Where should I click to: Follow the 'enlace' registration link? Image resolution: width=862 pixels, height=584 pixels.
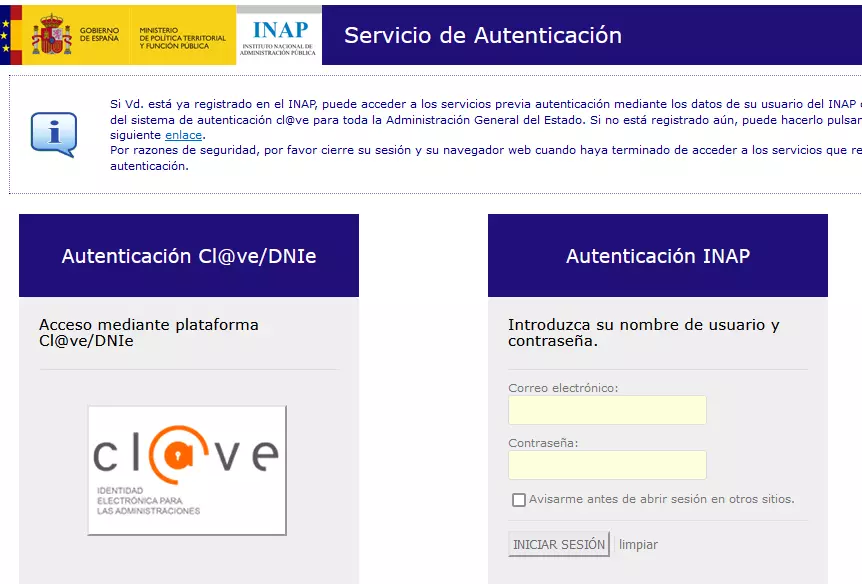coord(184,135)
